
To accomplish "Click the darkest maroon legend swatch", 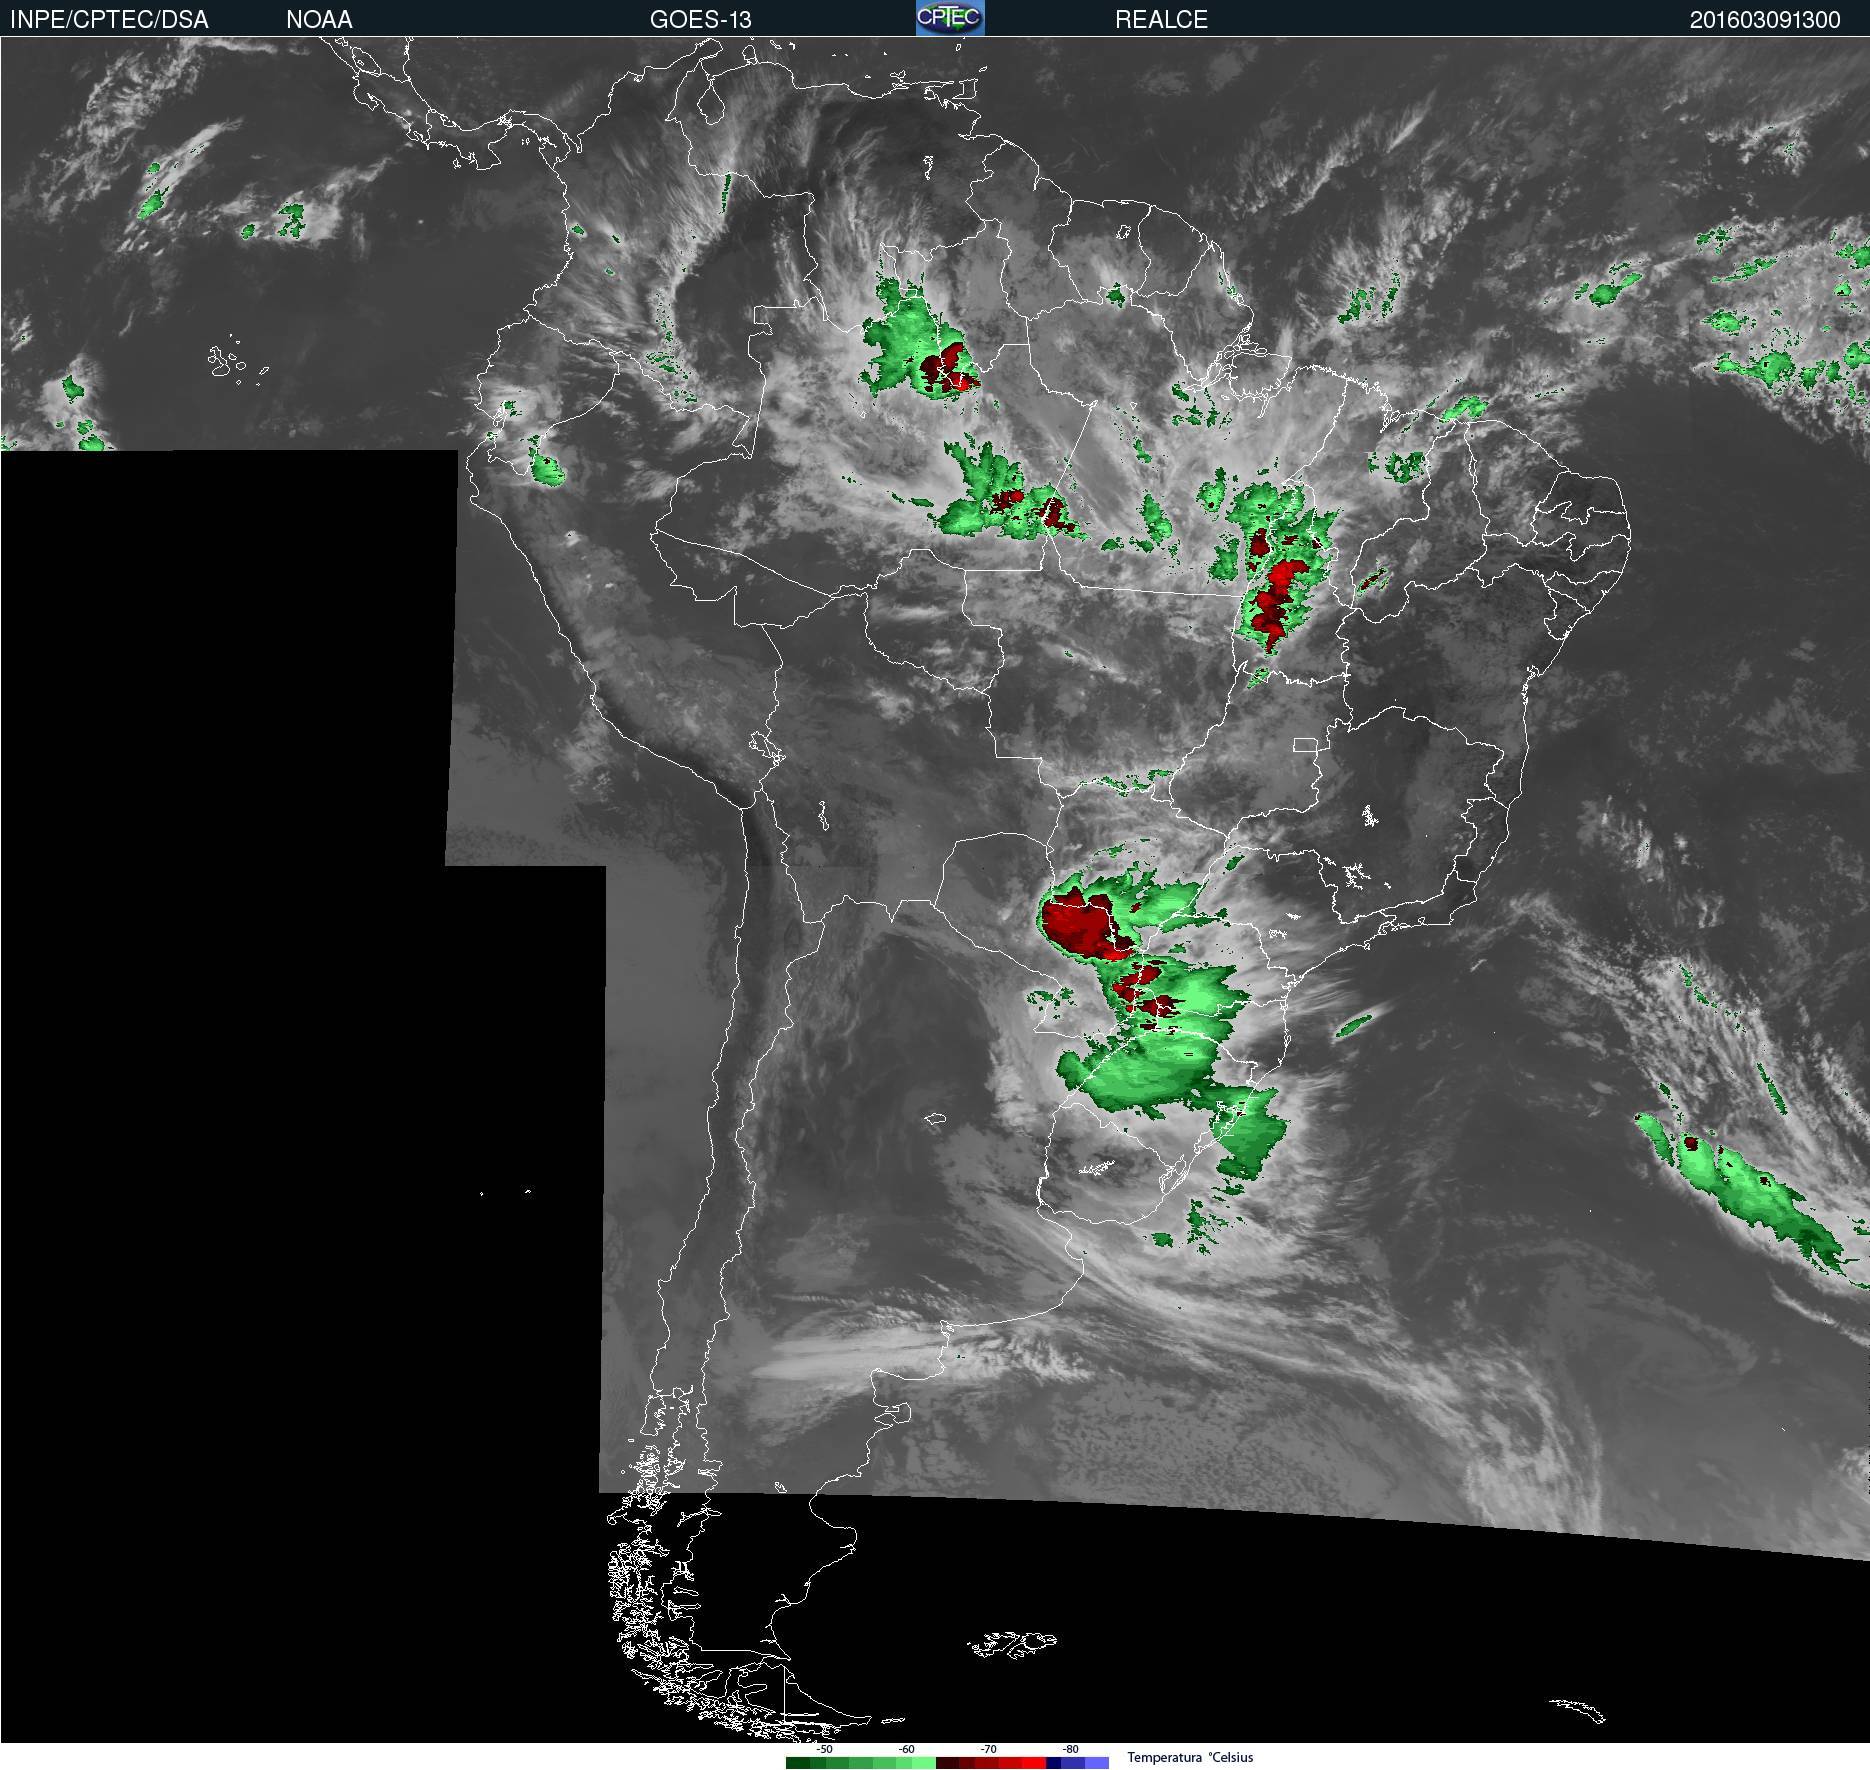I will [947, 1763].
